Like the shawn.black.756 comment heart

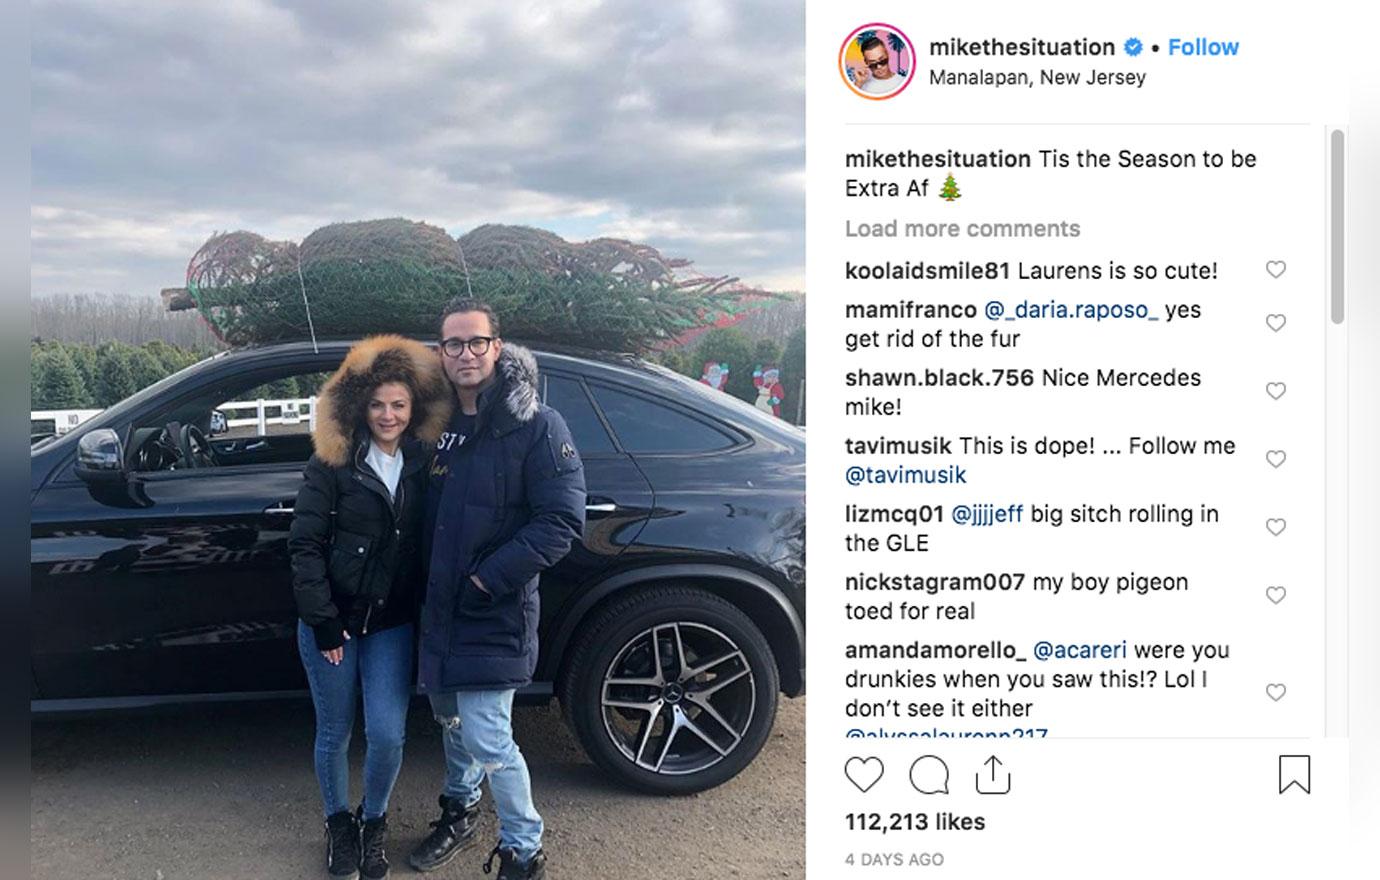[1275, 391]
